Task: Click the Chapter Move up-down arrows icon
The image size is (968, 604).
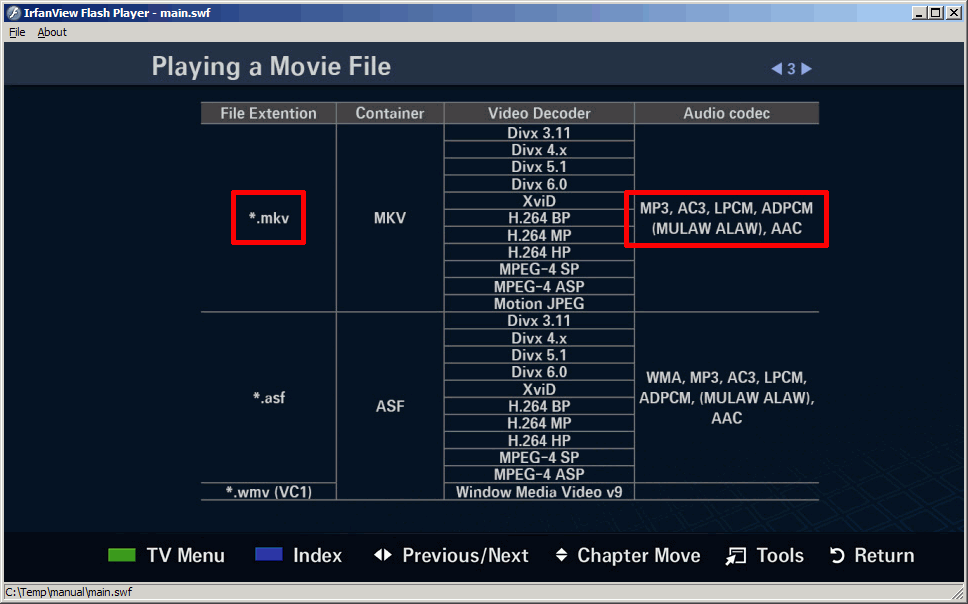Action: click(561, 554)
